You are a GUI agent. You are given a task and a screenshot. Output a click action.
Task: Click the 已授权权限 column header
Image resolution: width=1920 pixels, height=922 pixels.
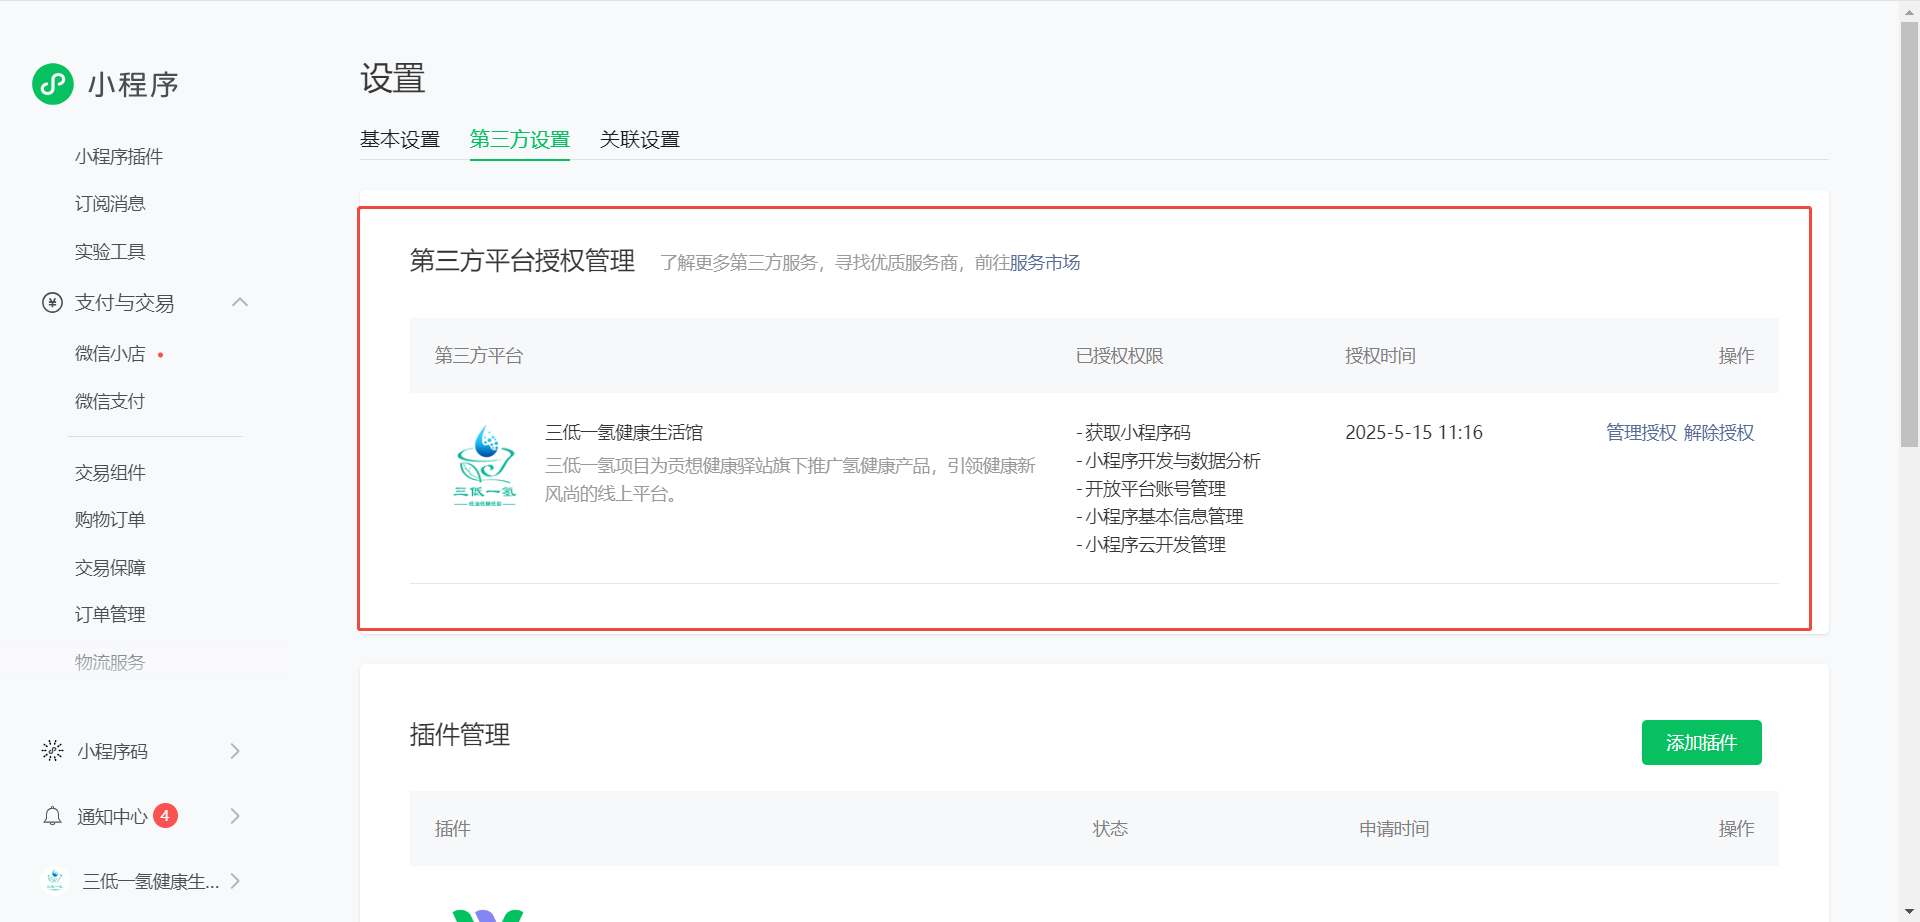pos(1120,356)
